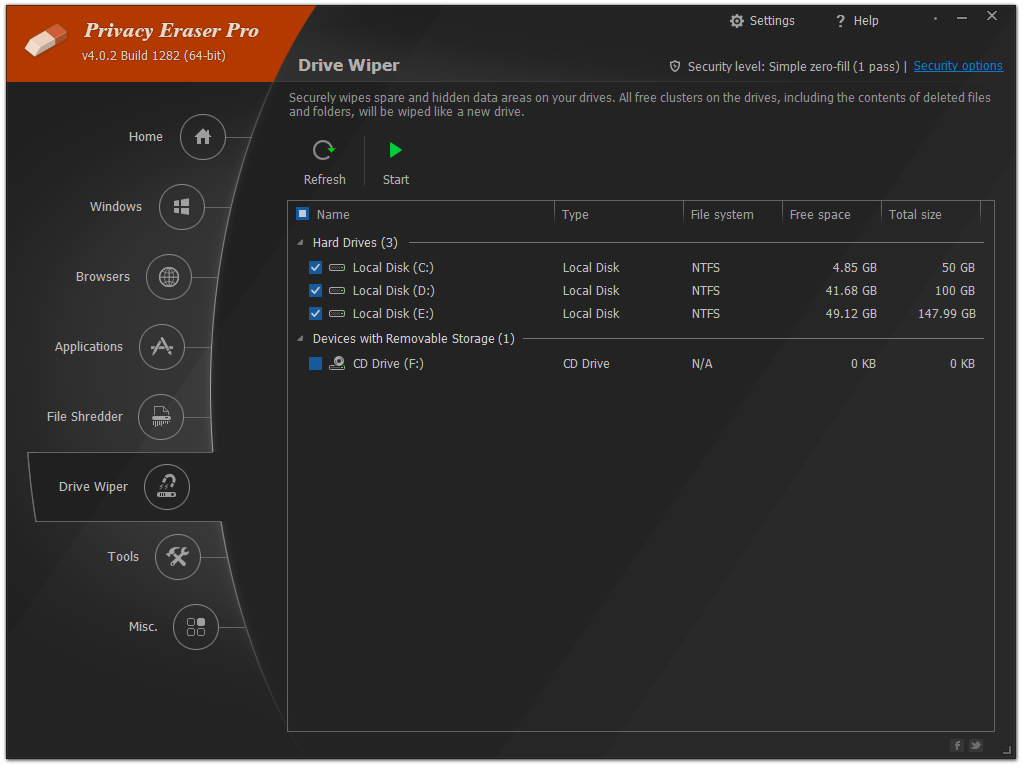This screenshot has width=1024, height=768.
Task: Select the Browsers globe icon
Action: 168,277
